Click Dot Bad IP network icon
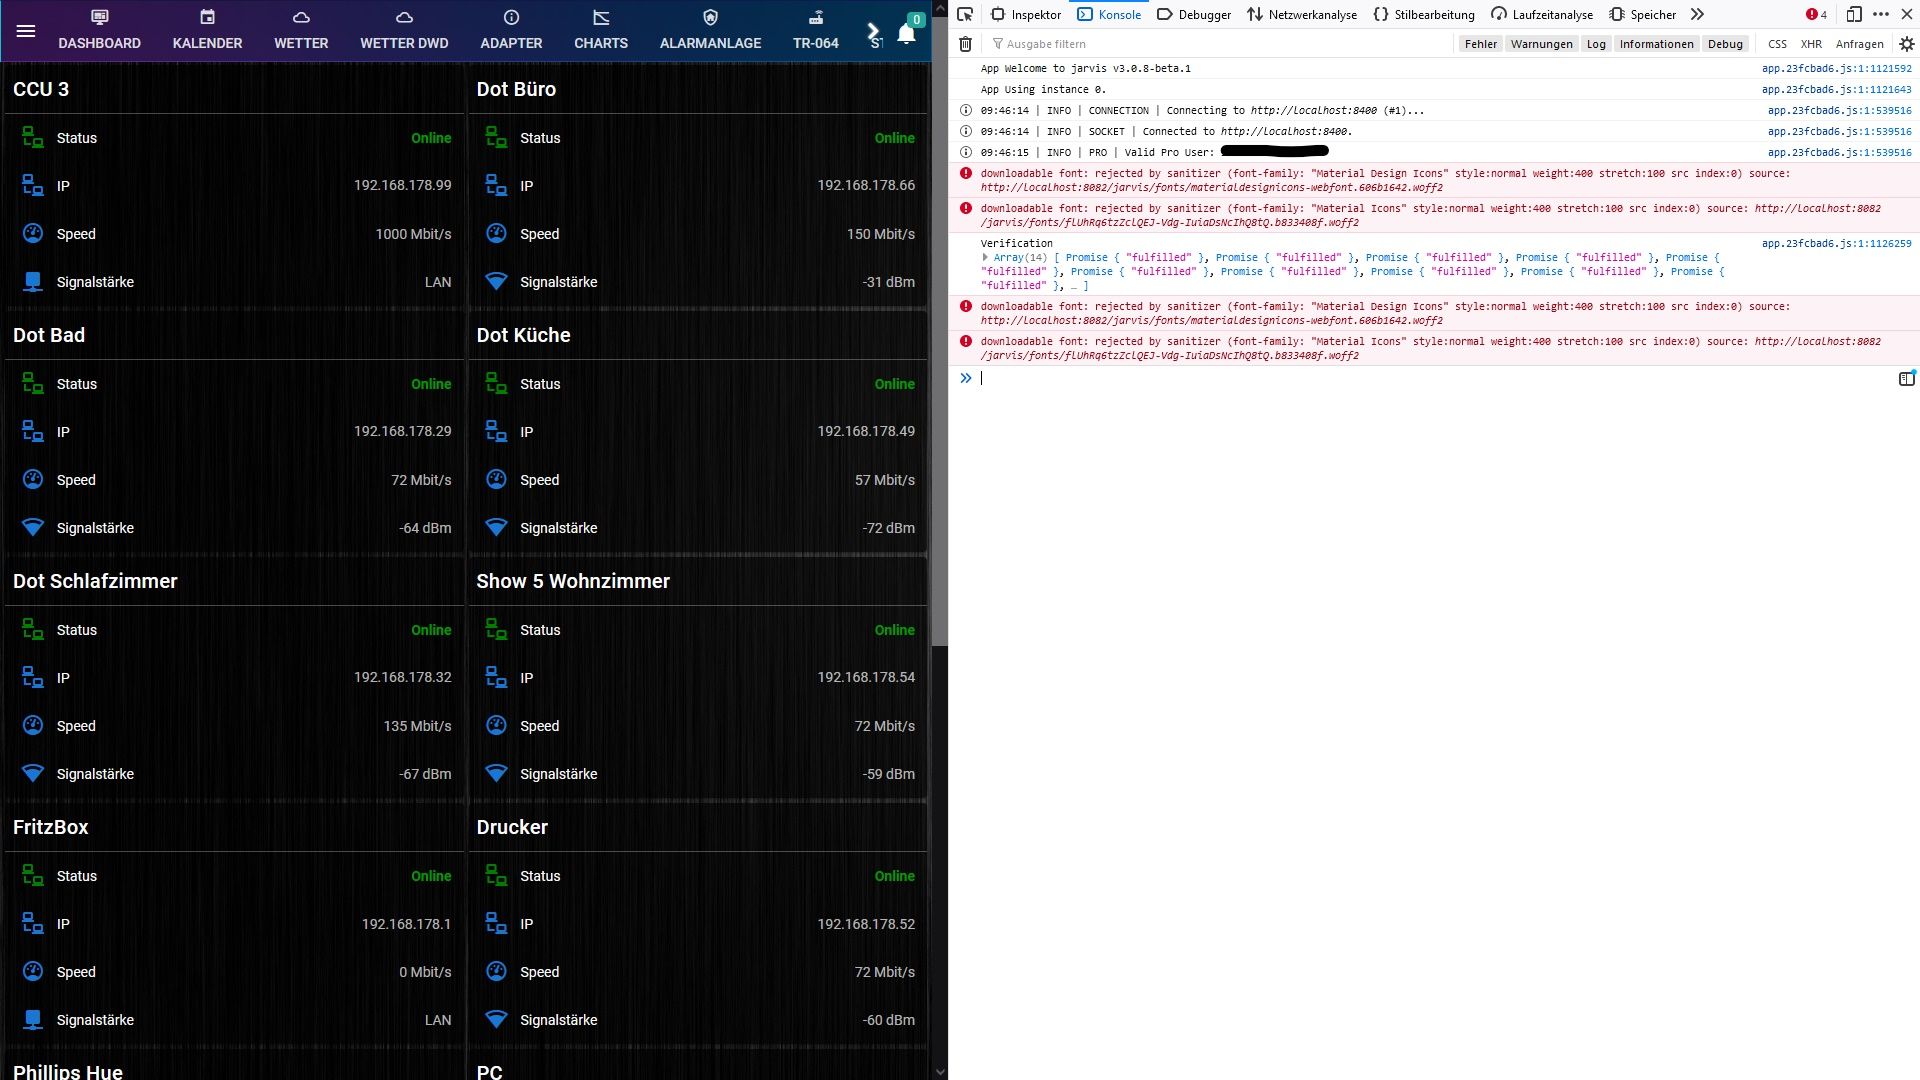 coord(33,431)
